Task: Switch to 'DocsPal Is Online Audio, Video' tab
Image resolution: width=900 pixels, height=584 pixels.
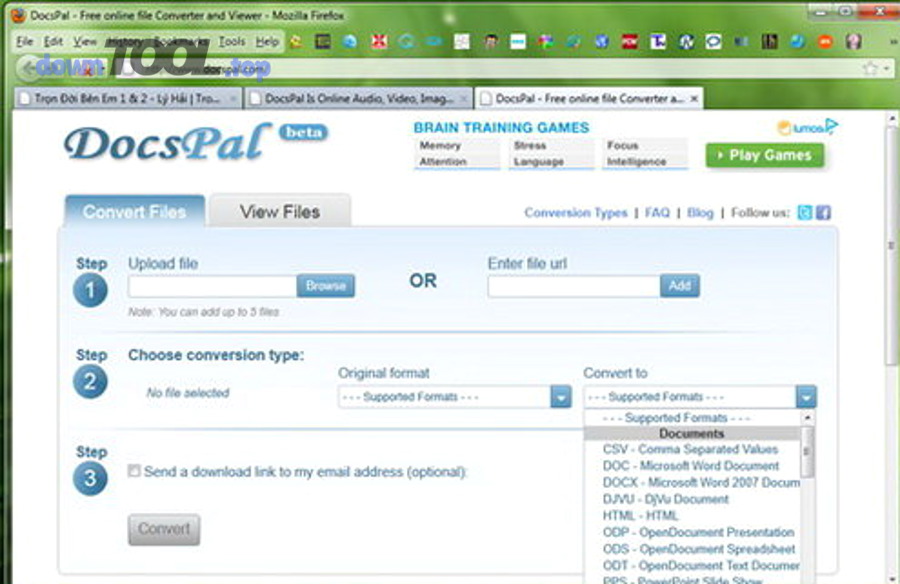Action: tap(358, 99)
